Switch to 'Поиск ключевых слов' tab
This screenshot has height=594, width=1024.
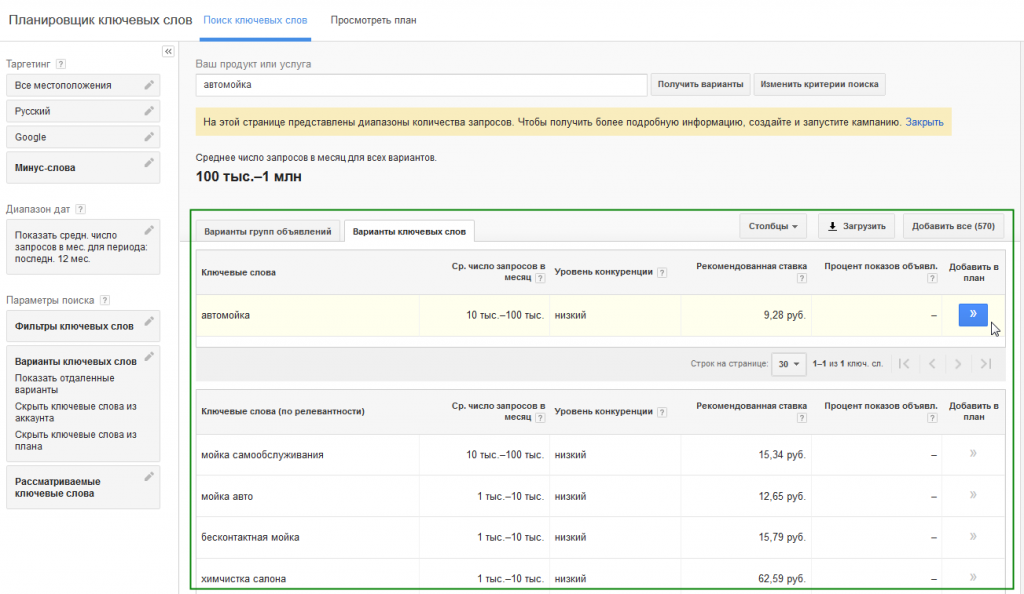tap(255, 20)
